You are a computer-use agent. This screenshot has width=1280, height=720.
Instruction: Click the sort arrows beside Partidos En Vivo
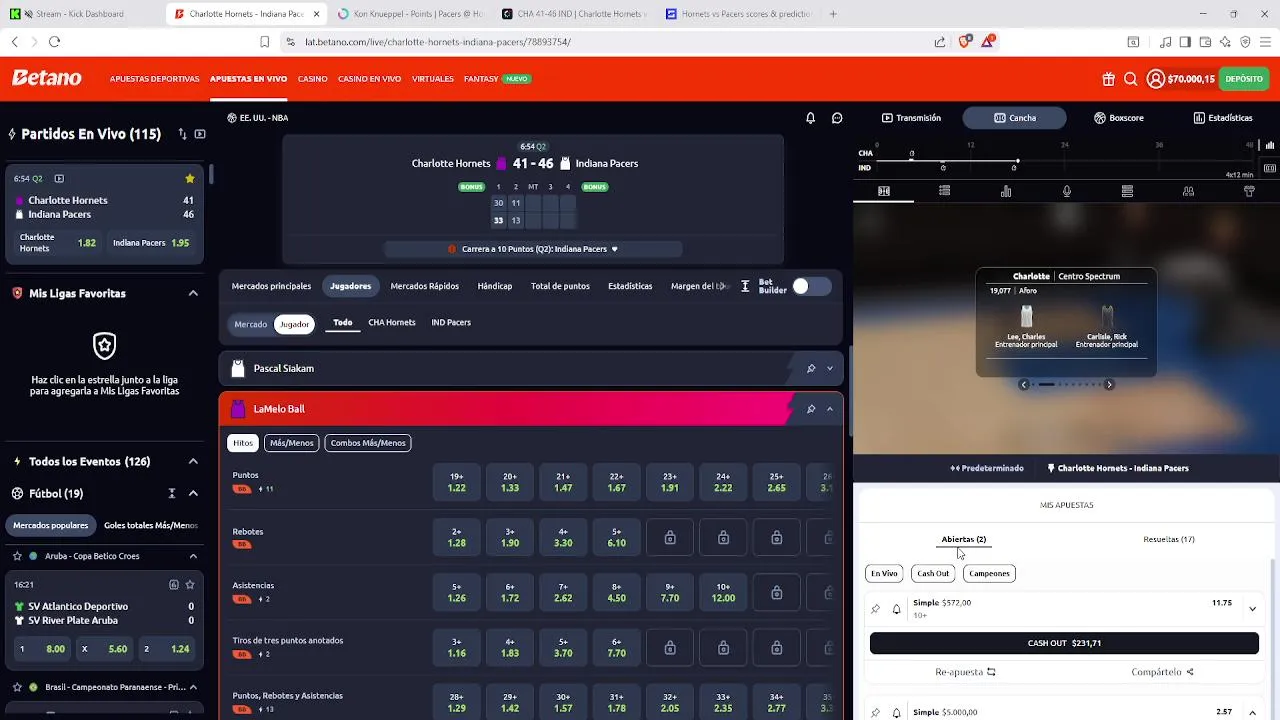[x=182, y=134]
